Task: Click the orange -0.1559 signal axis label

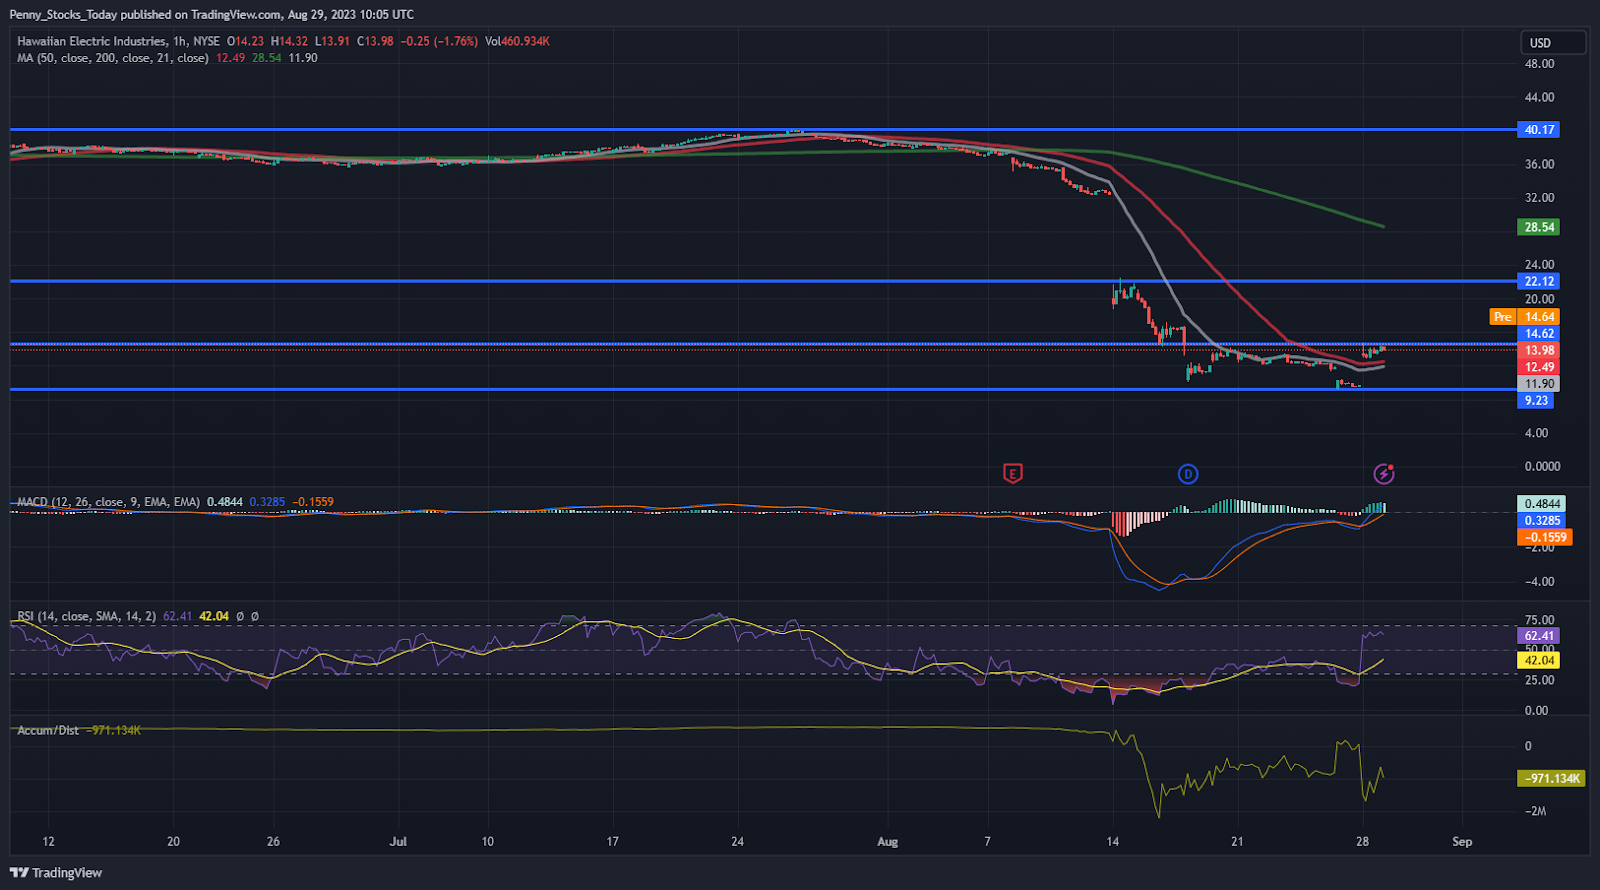Action: coord(1545,537)
